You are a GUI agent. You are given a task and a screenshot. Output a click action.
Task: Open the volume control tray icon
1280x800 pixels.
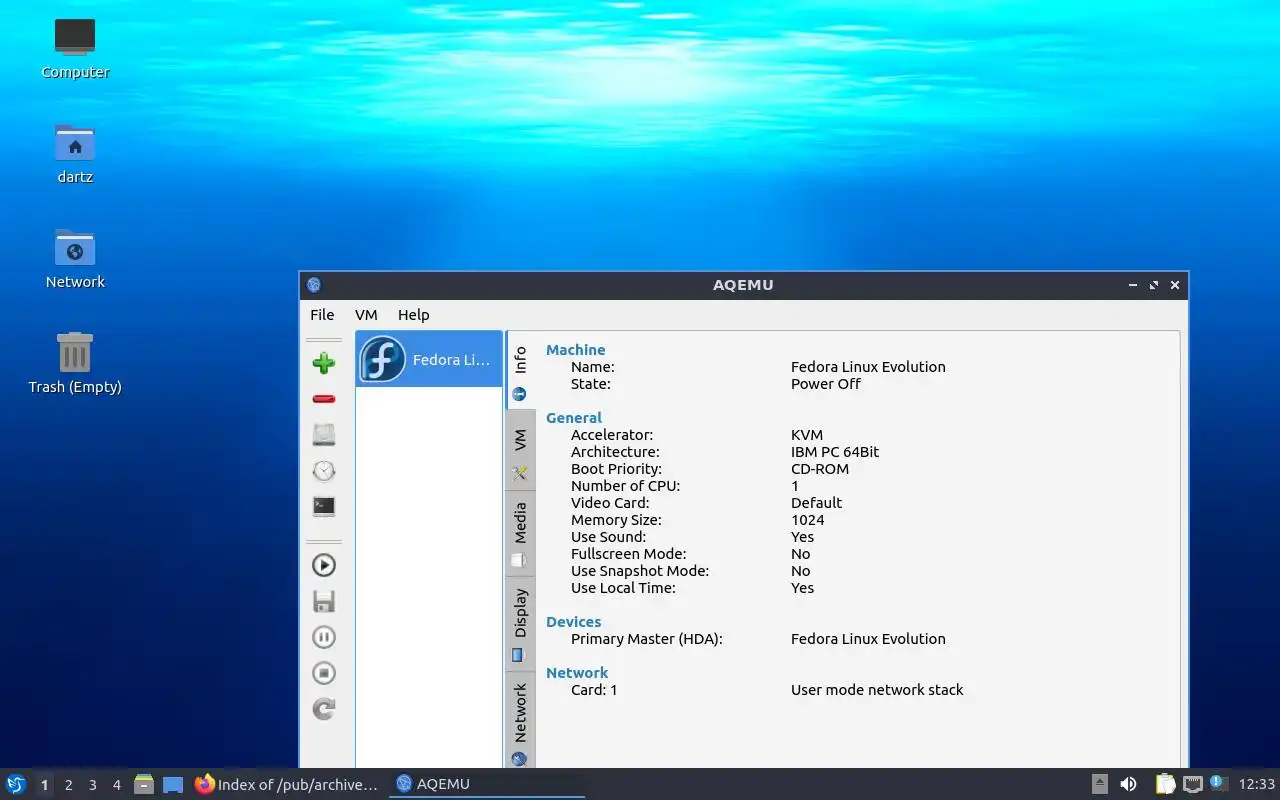coord(1128,784)
